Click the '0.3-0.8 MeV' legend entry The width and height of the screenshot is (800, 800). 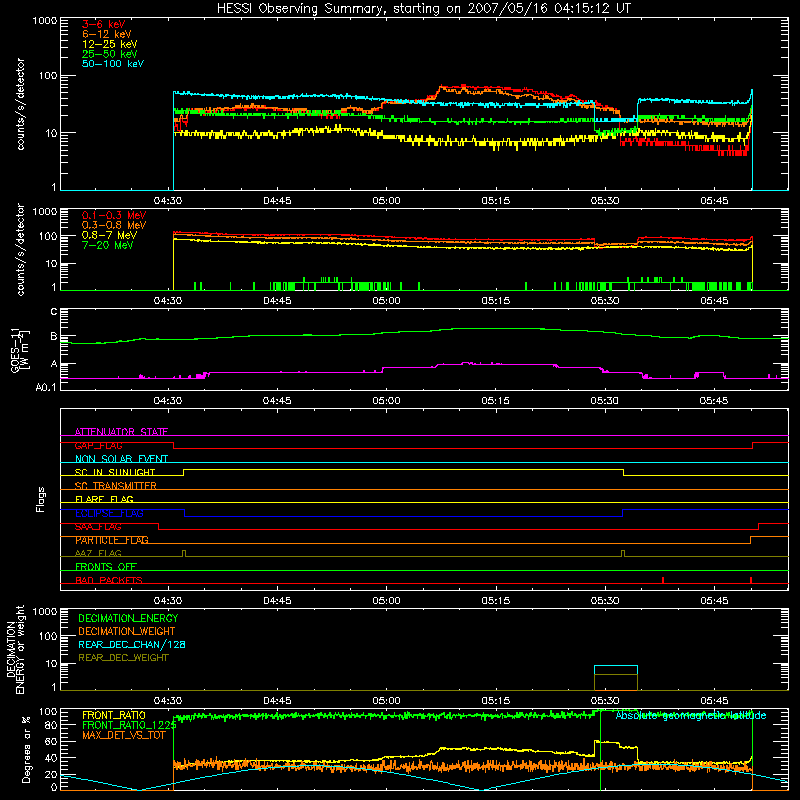click(114, 225)
